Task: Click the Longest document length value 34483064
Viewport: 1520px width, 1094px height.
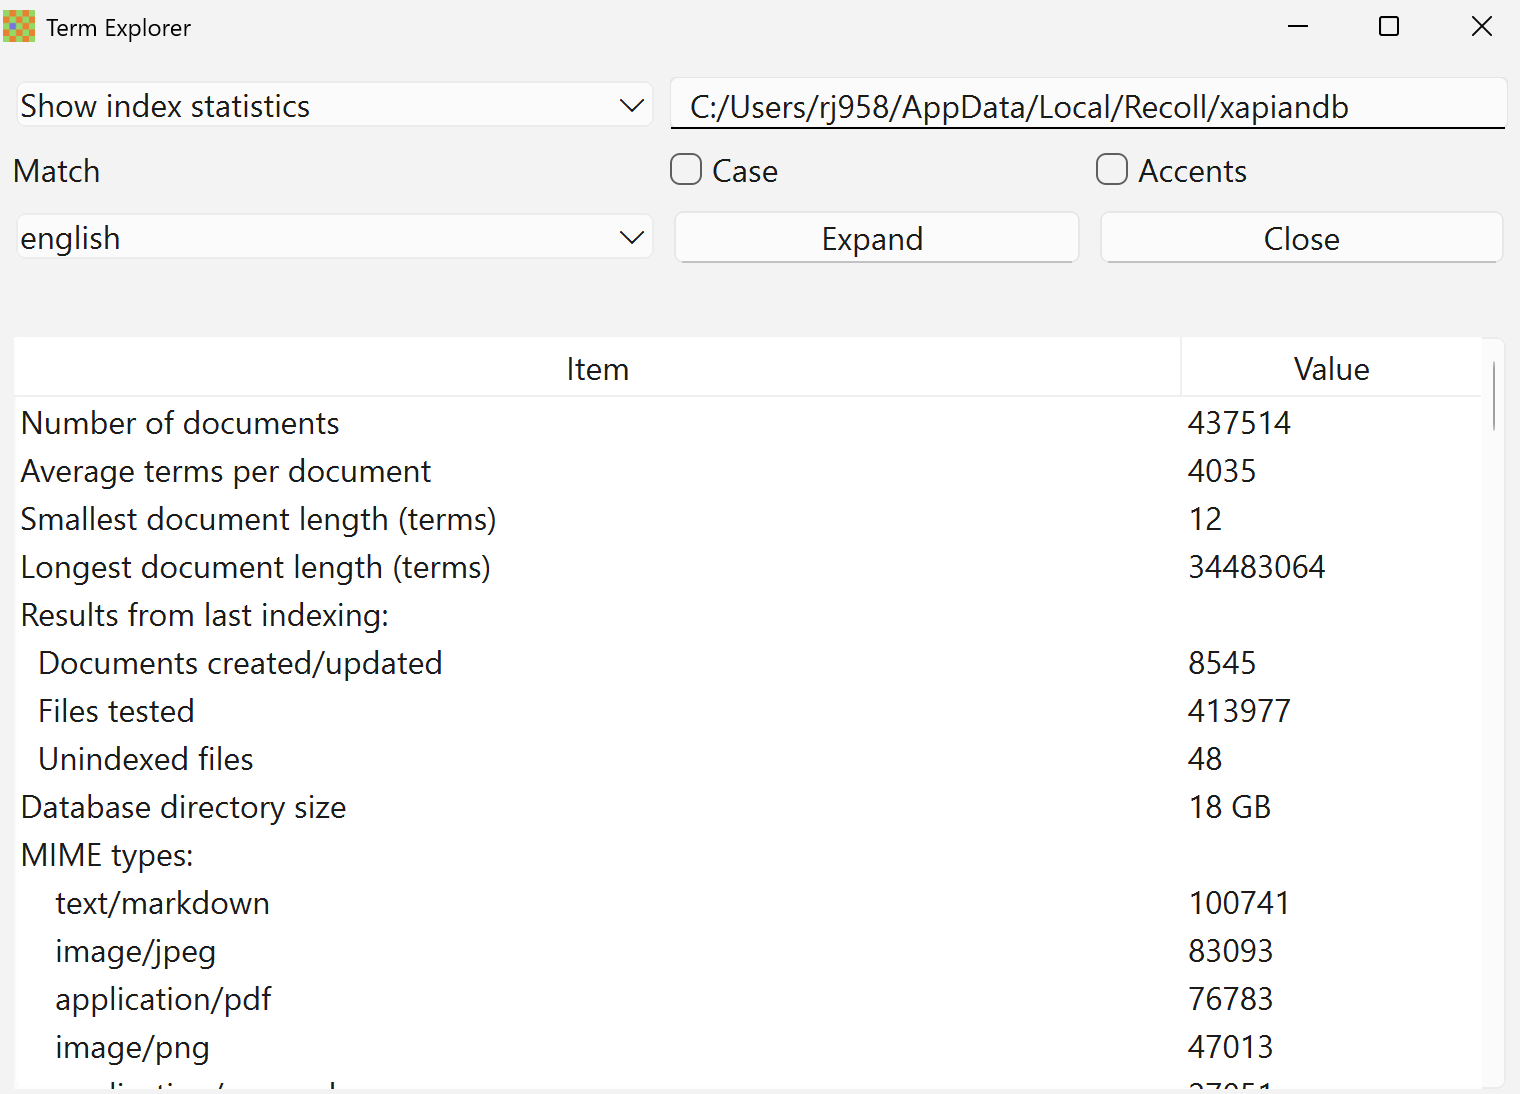Action: click(1256, 567)
